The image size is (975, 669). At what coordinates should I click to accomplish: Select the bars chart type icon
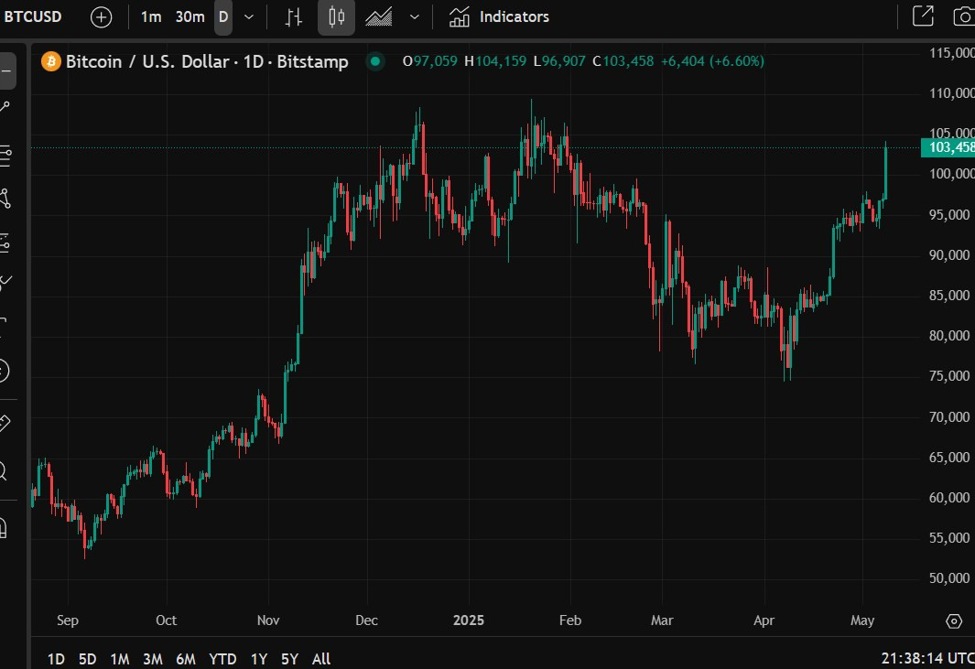[x=293, y=17]
